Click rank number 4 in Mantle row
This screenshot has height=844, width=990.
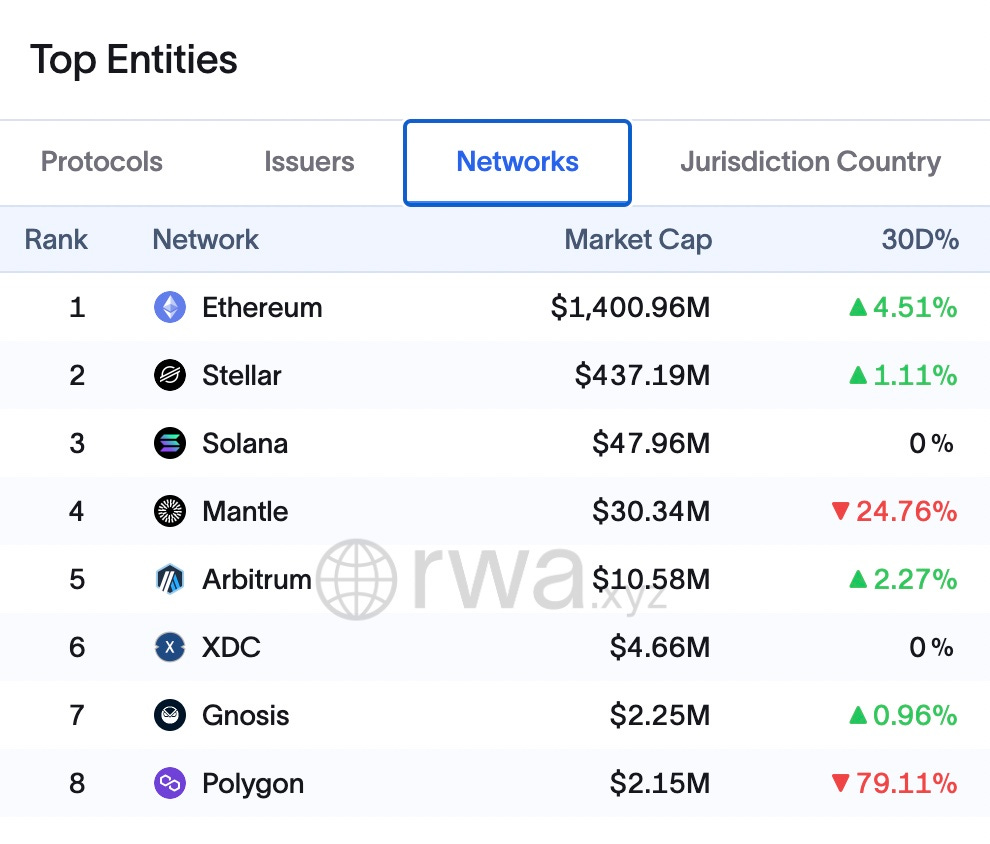tap(77, 511)
